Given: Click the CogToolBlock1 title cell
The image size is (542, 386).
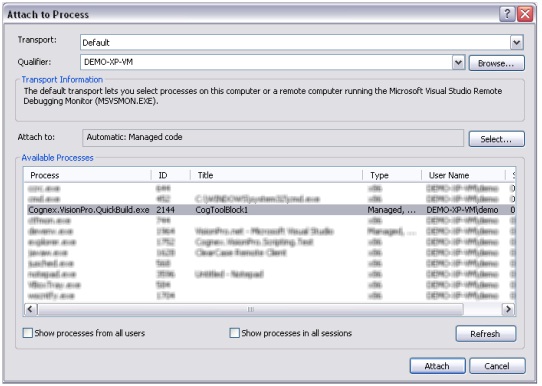Looking at the screenshot, I should (222, 210).
